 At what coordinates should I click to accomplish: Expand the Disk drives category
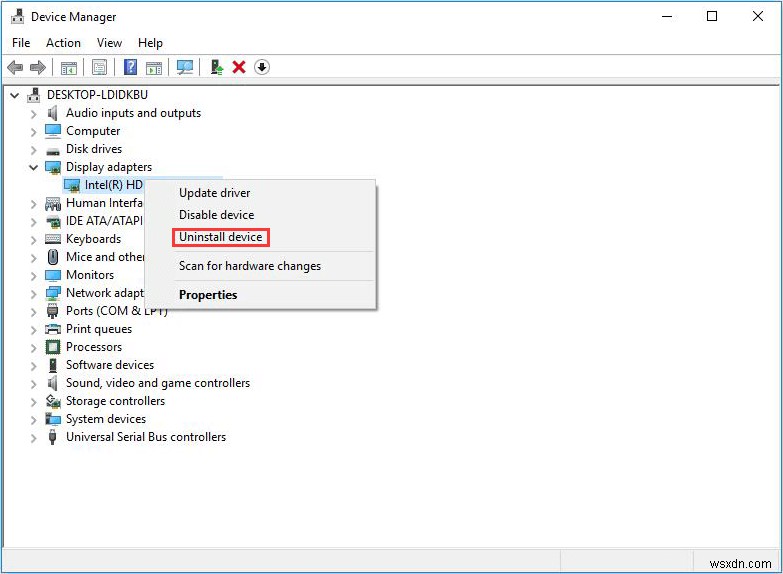point(33,150)
